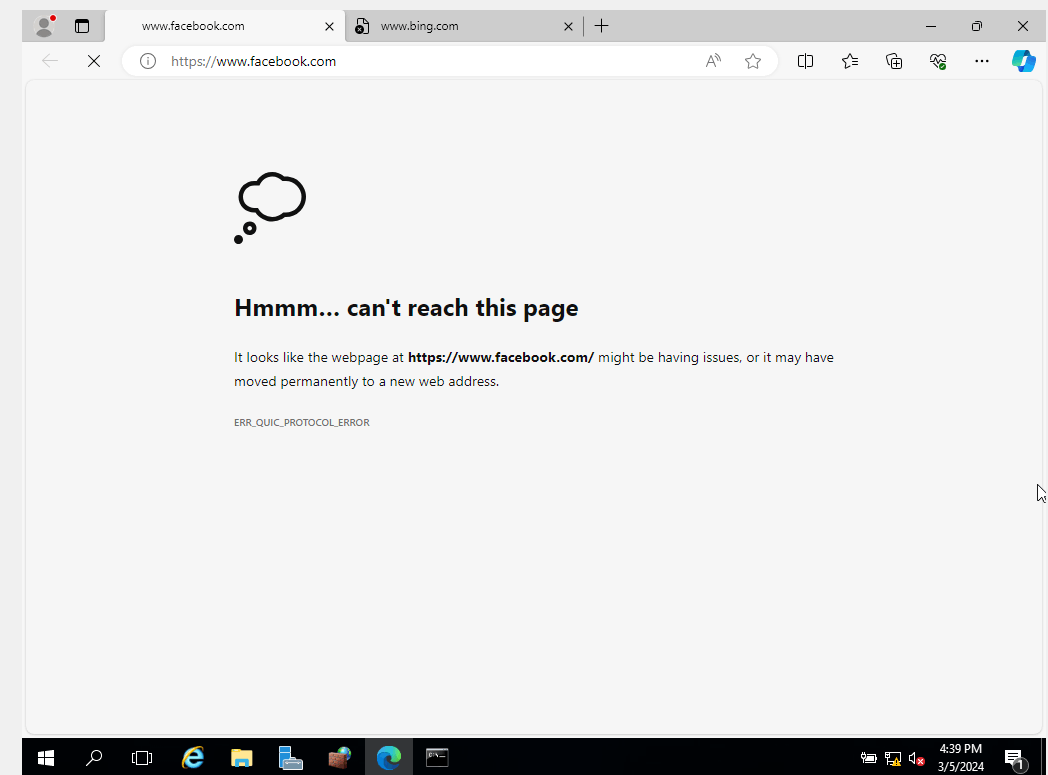
Task: Open a new browser tab
Action: (601, 25)
